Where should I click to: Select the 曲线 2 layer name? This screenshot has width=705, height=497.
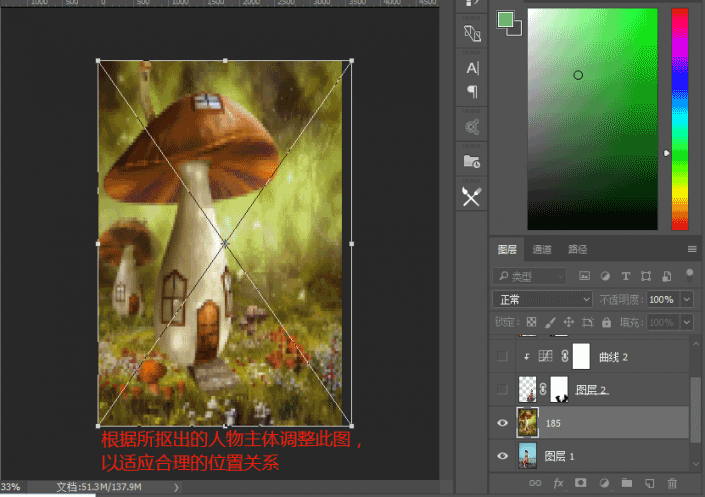[x=613, y=357]
